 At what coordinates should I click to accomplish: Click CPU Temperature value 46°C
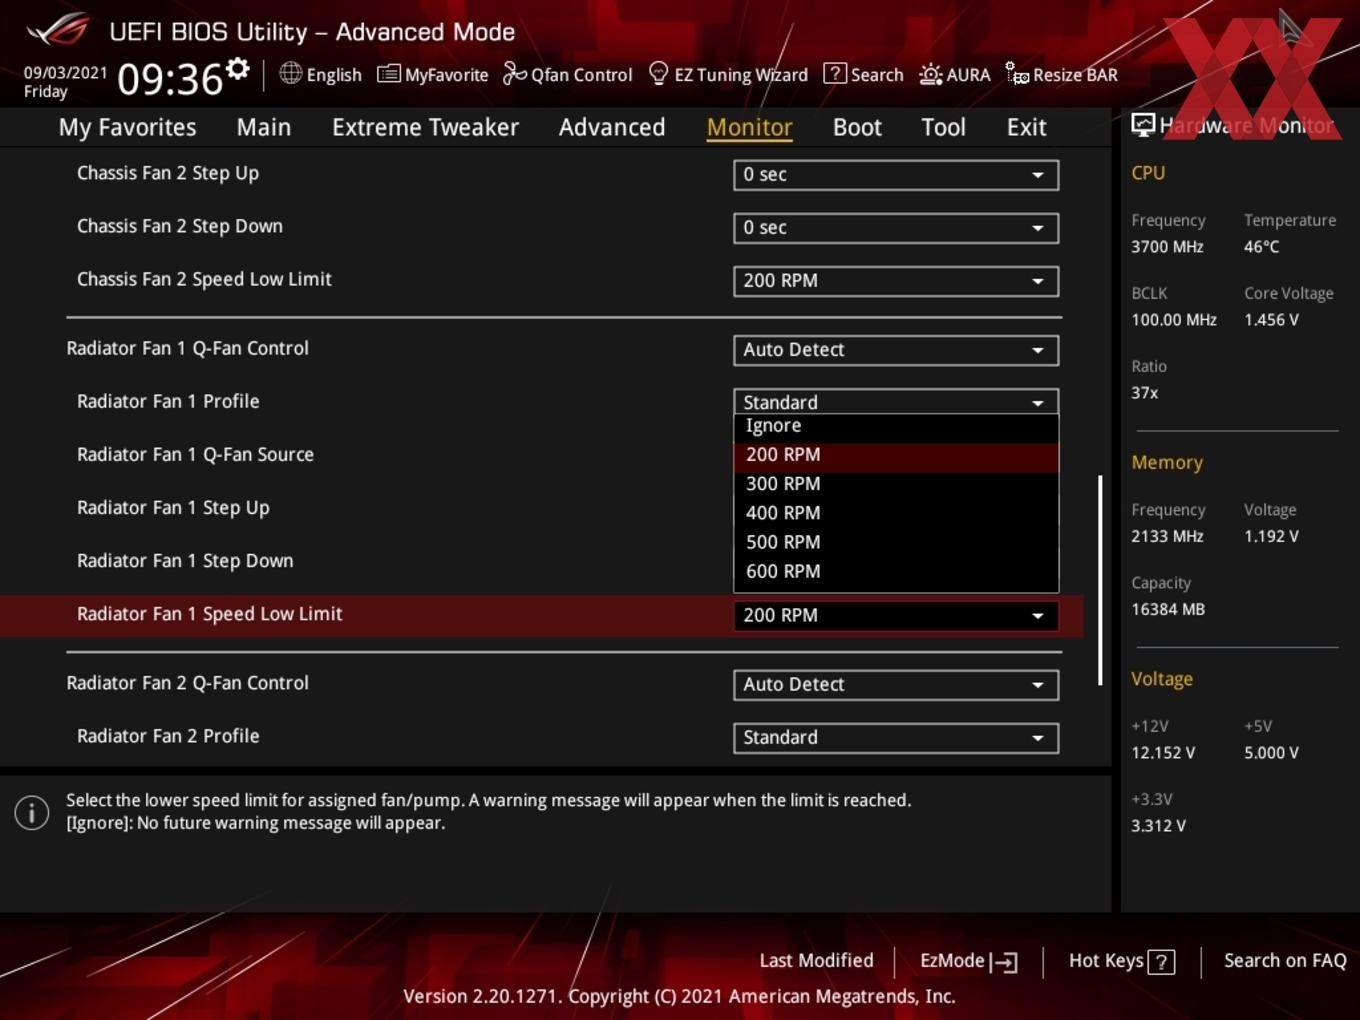click(1261, 246)
